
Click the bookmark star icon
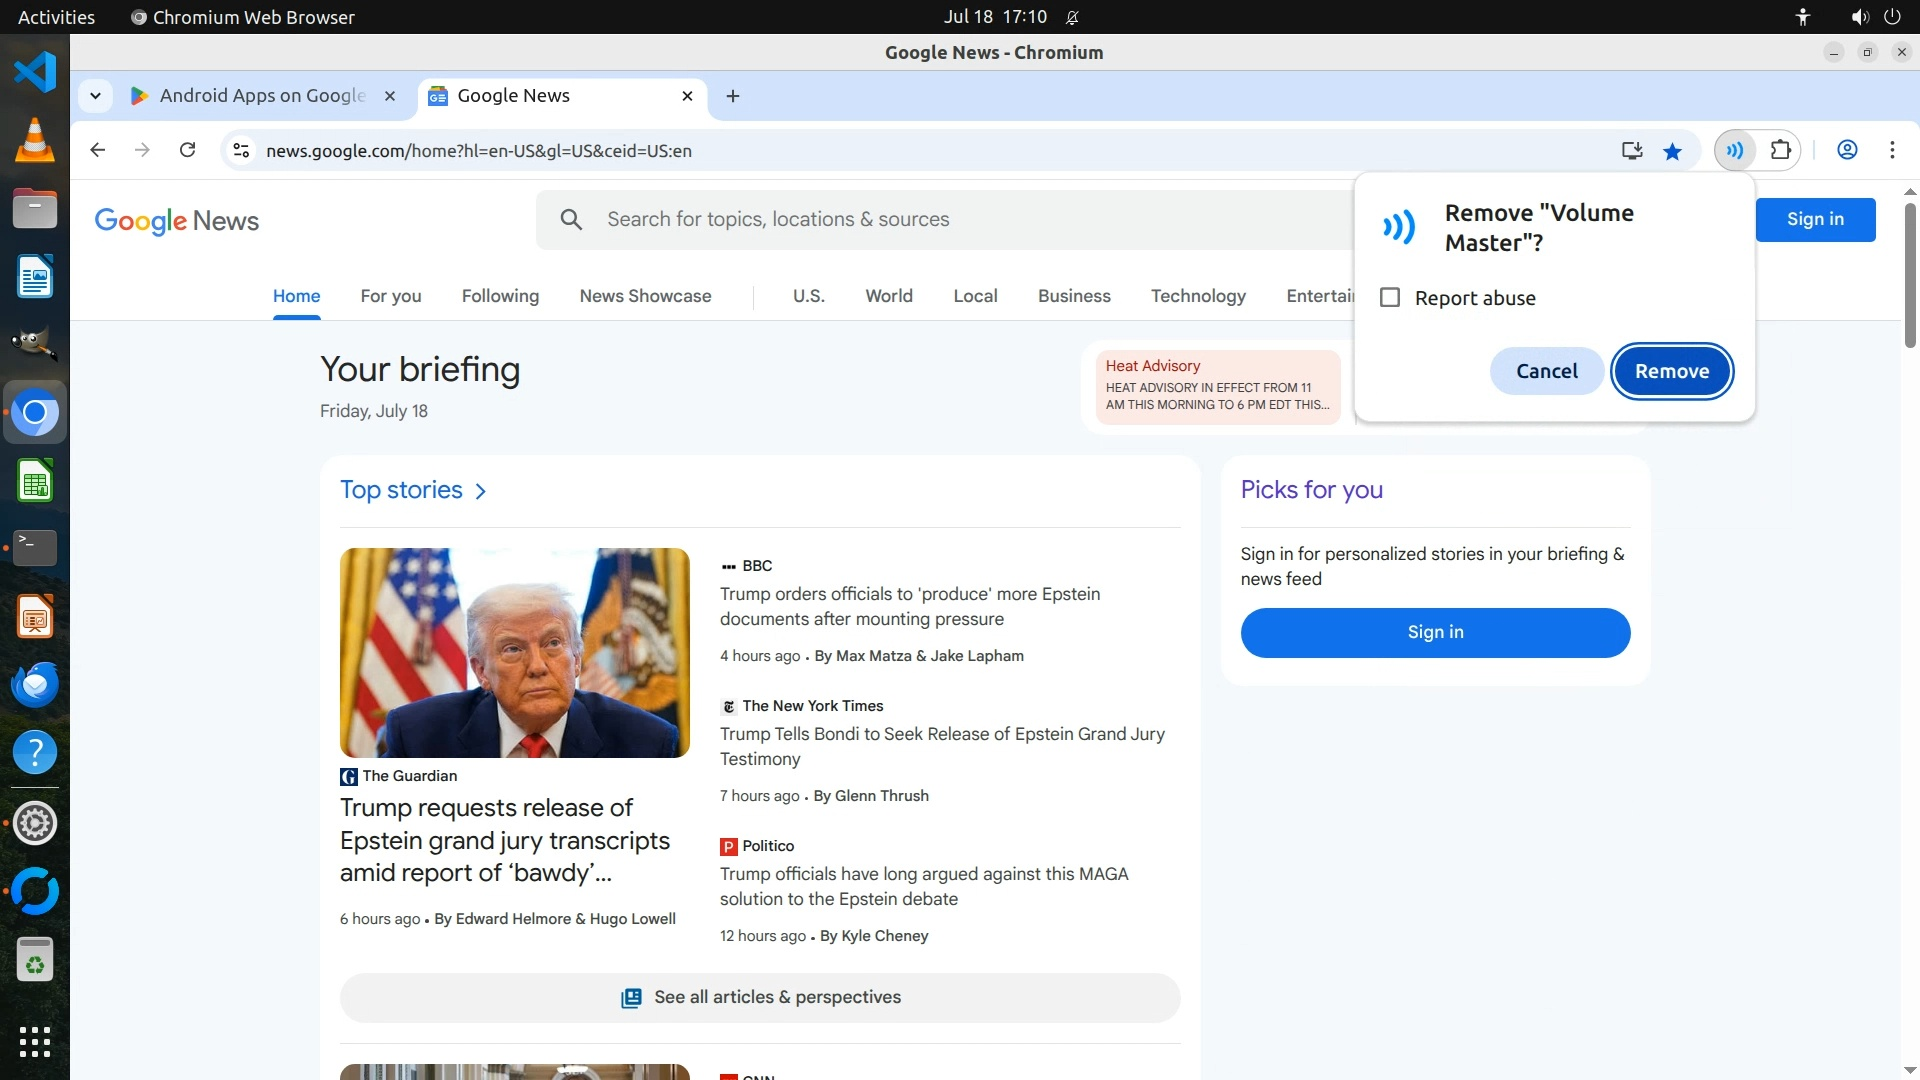(1672, 151)
